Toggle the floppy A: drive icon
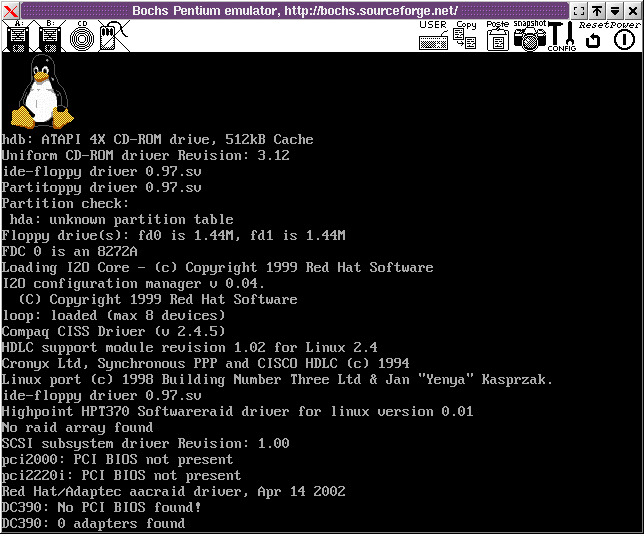 [17, 36]
